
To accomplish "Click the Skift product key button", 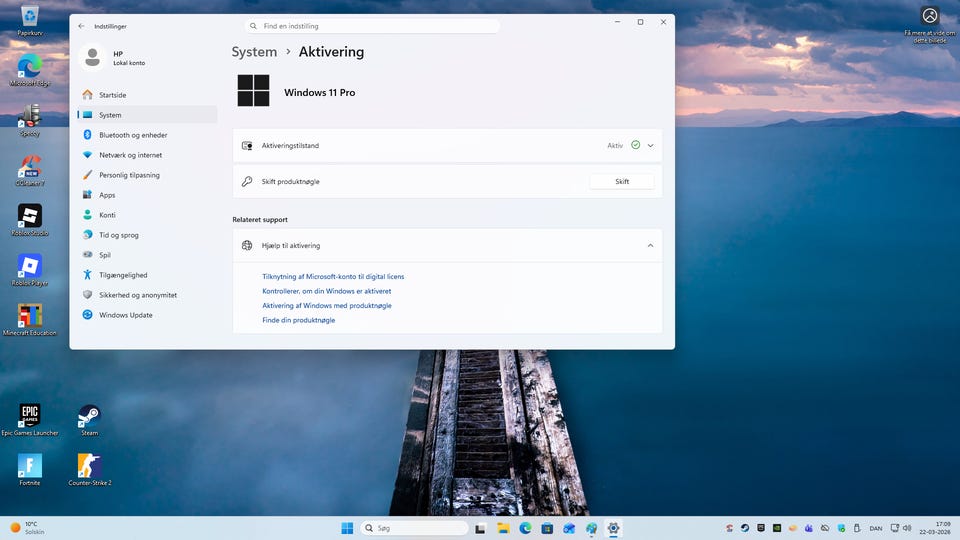I will pyautogui.click(x=621, y=182).
